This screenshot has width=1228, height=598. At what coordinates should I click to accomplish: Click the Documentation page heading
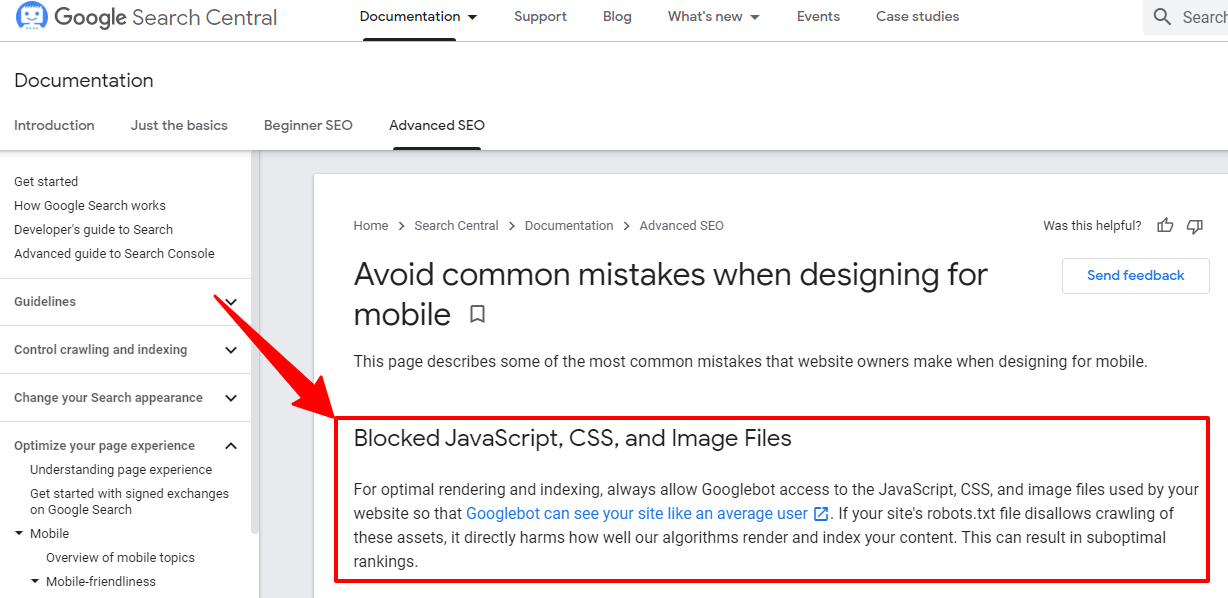84,81
